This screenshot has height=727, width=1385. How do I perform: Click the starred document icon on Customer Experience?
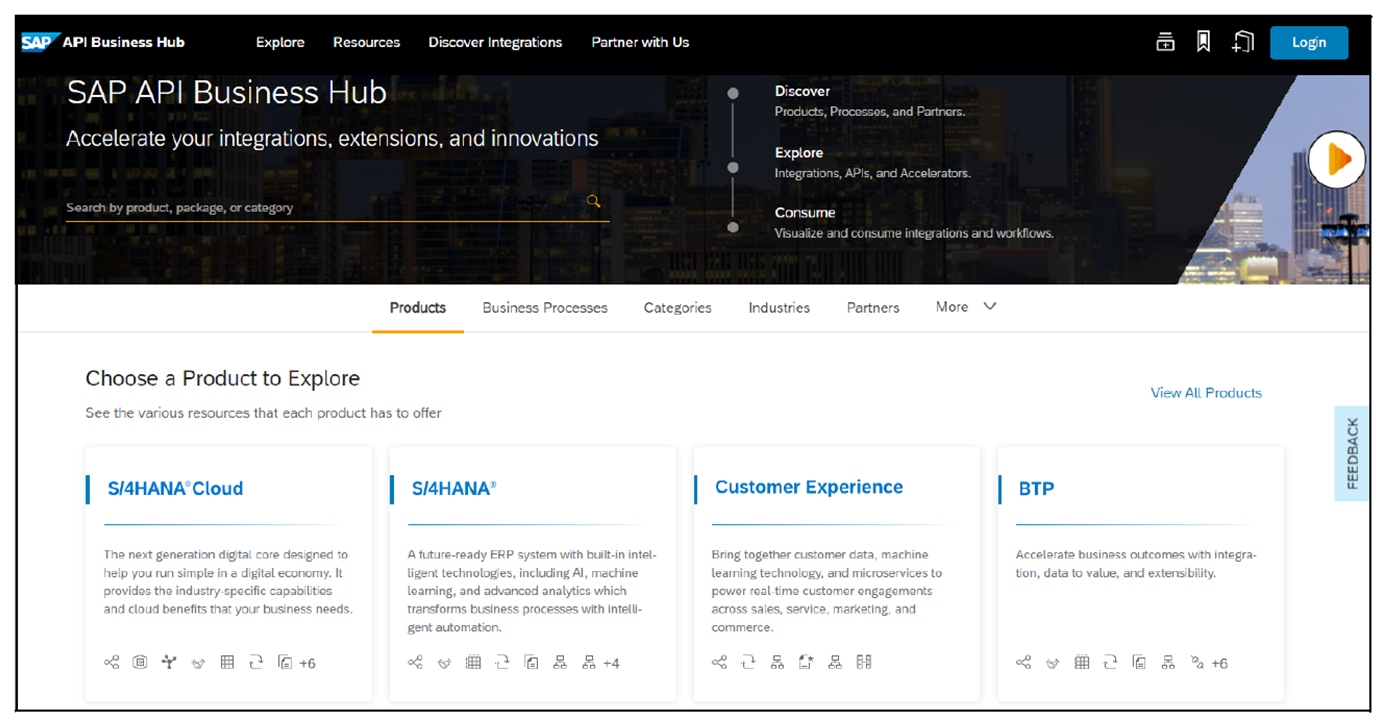click(806, 662)
